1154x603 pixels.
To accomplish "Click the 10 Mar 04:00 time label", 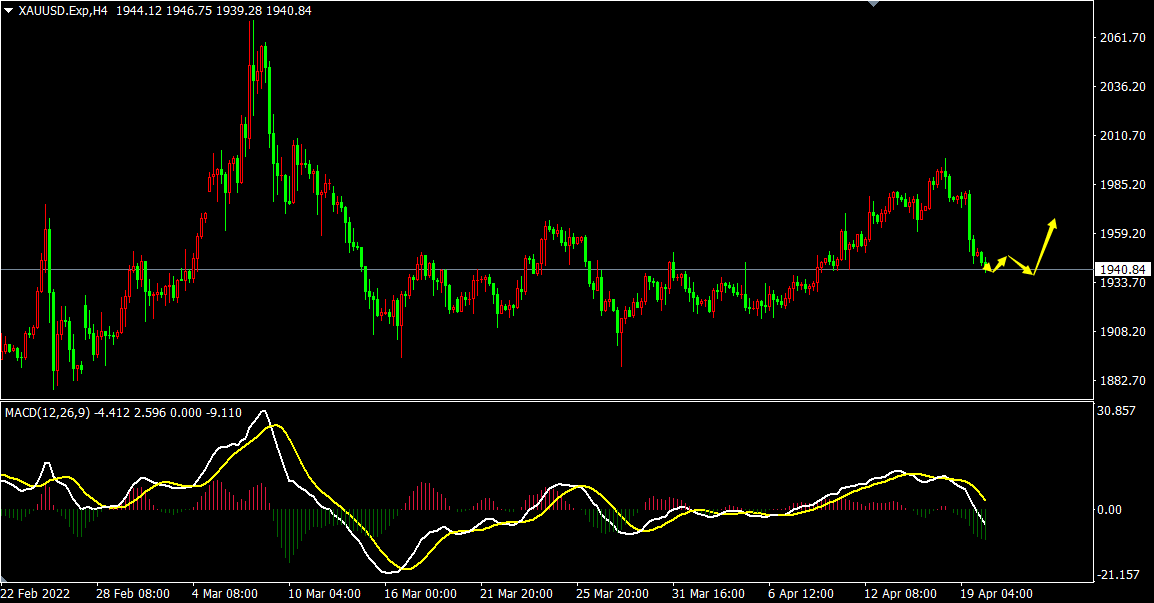I will 326,593.
